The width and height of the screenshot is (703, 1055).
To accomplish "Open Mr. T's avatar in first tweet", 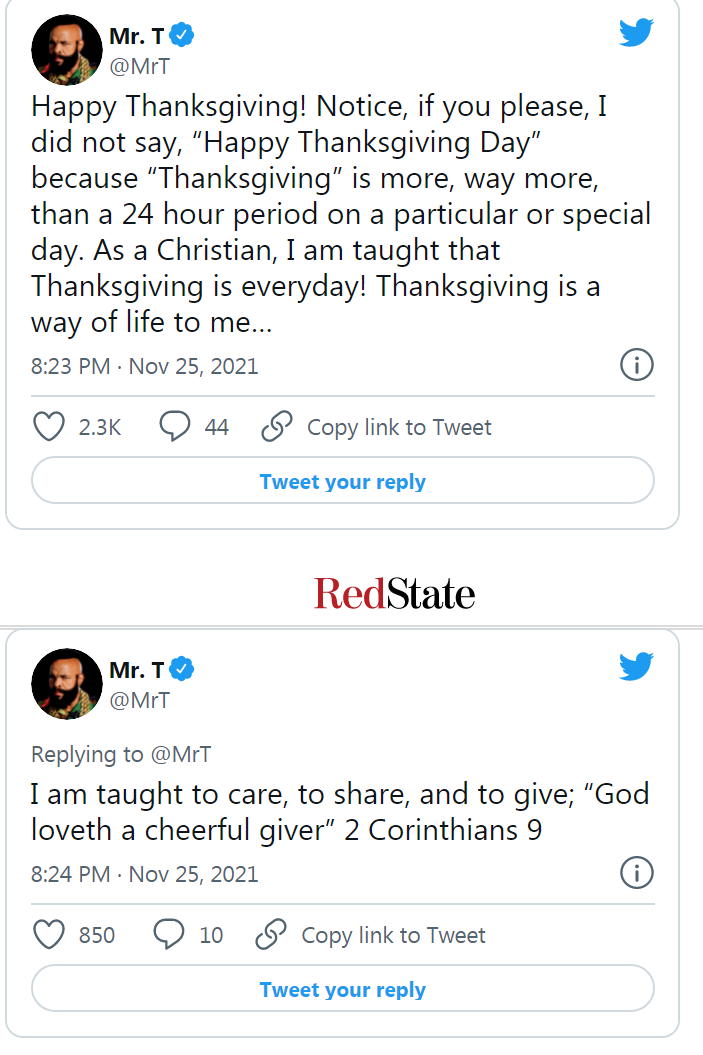I will click(x=67, y=50).
